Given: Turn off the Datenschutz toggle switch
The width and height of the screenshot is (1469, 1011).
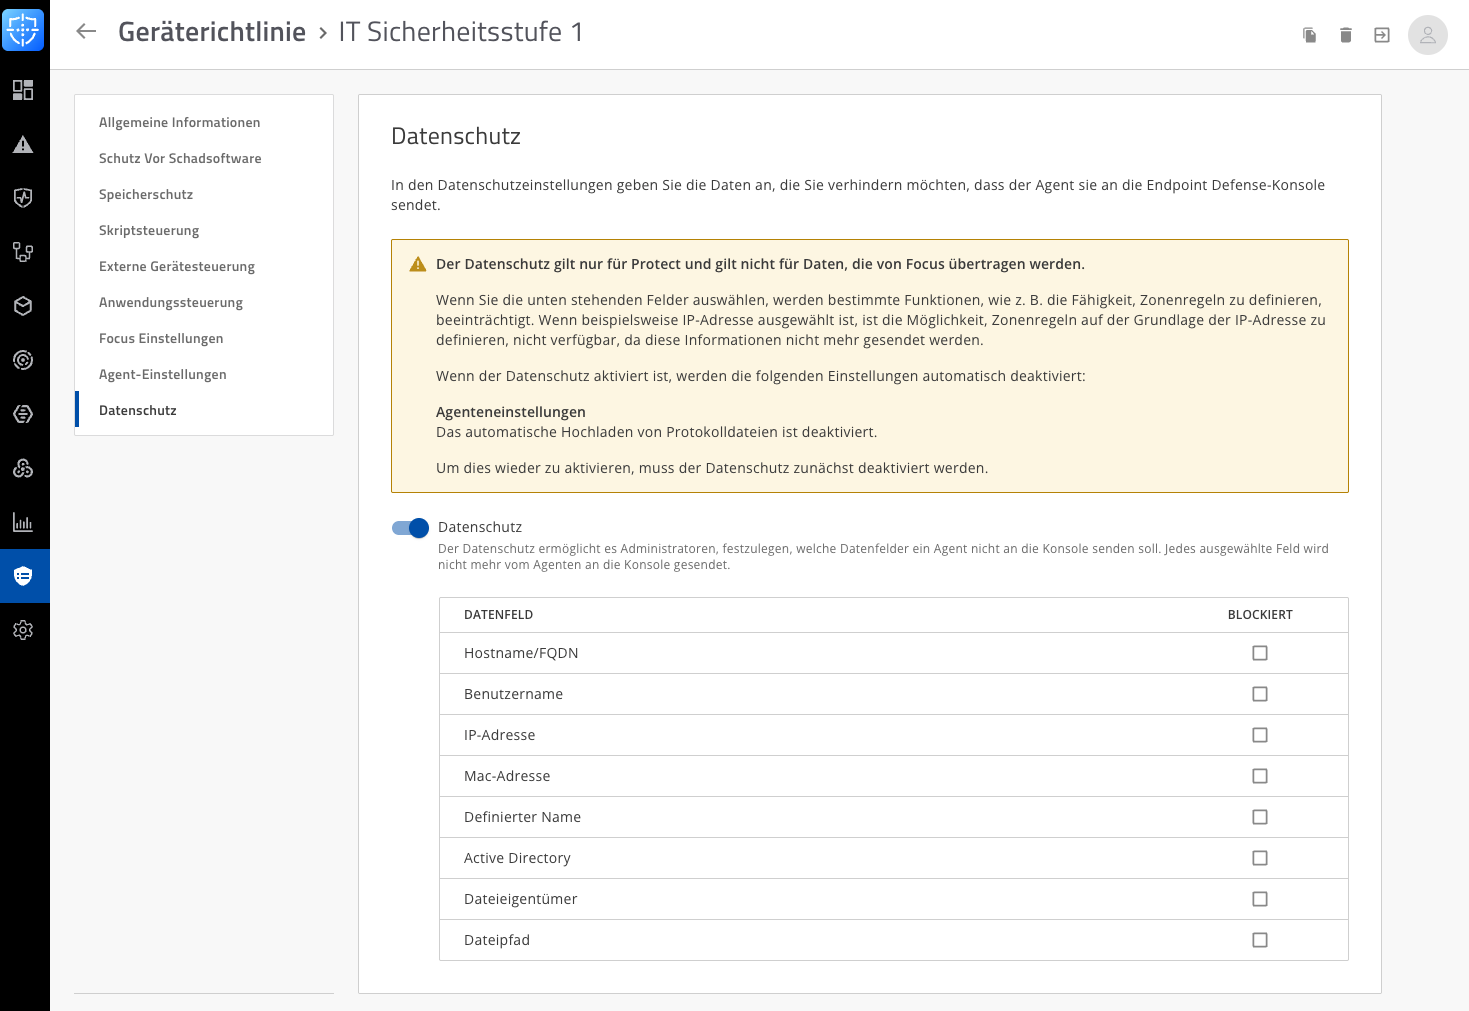Looking at the screenshot, I should click(x=410, y=528).
